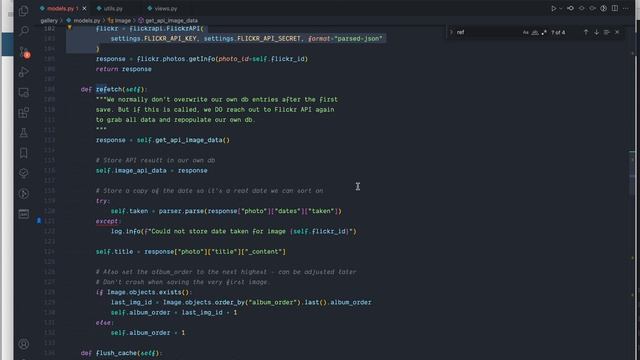Open the Accounts menu in activity bar
Screen dimensions: 640x360
pos(24,344)
